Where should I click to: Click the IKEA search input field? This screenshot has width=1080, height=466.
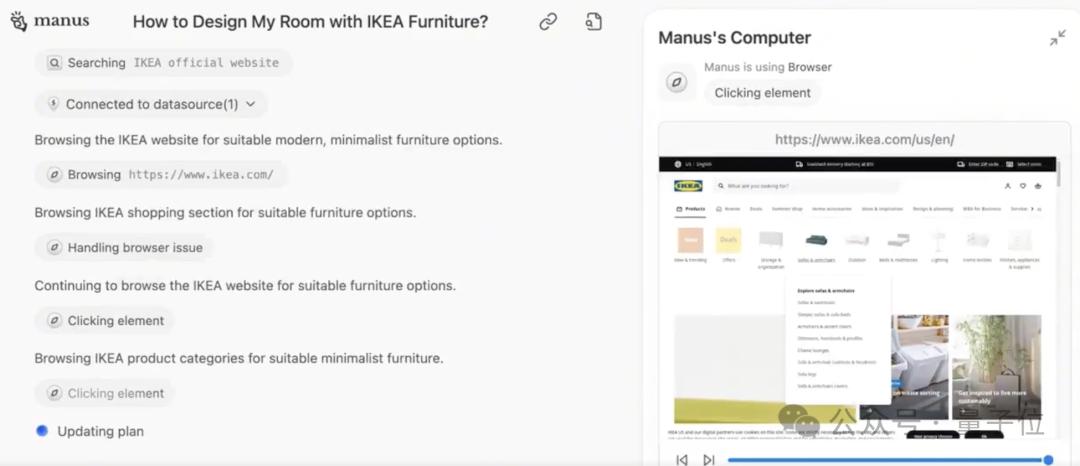click(x=805, y=186)
